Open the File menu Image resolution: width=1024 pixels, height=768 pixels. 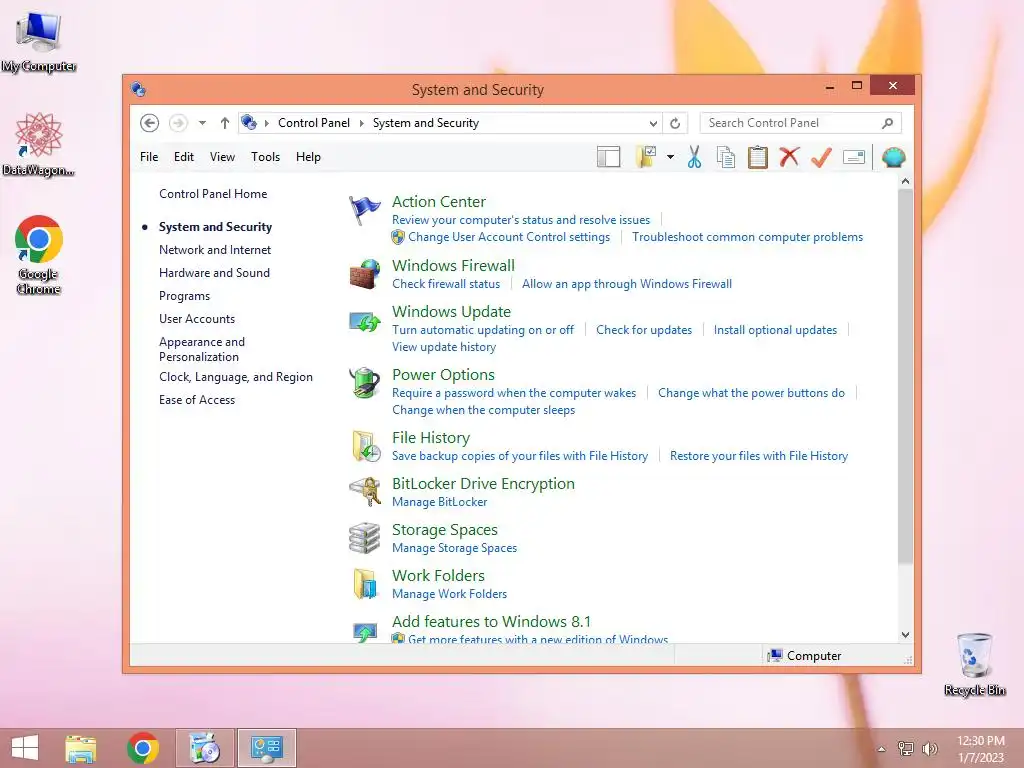click(x=149, y=157)
